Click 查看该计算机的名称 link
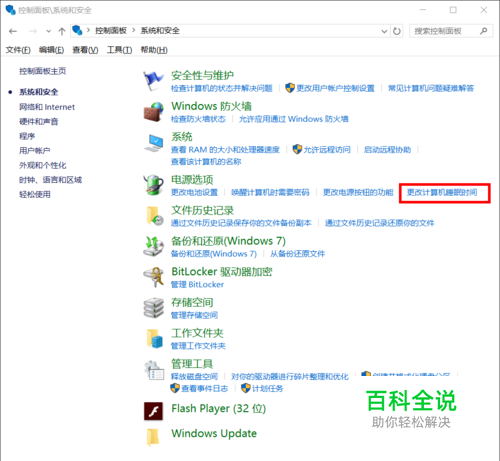Viewport: 500px width, 461px height. tap(206, 162)
